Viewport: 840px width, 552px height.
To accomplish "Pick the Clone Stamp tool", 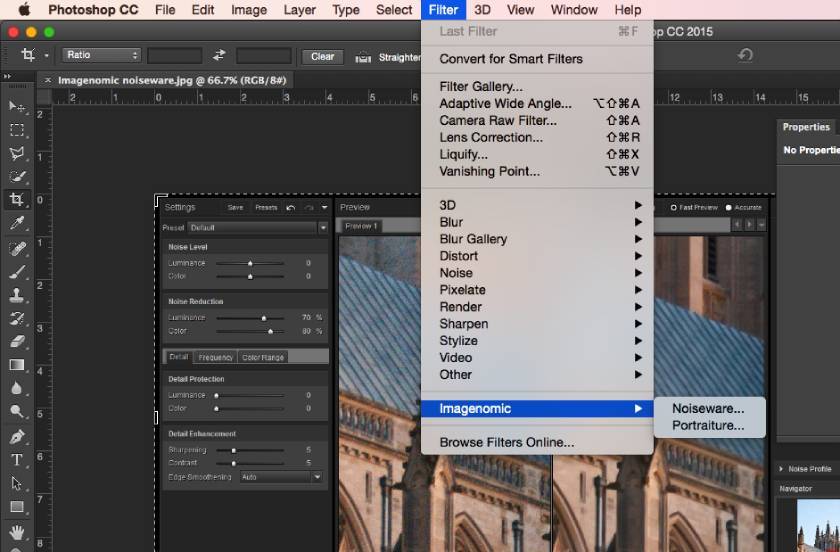I will coord(17,295).
